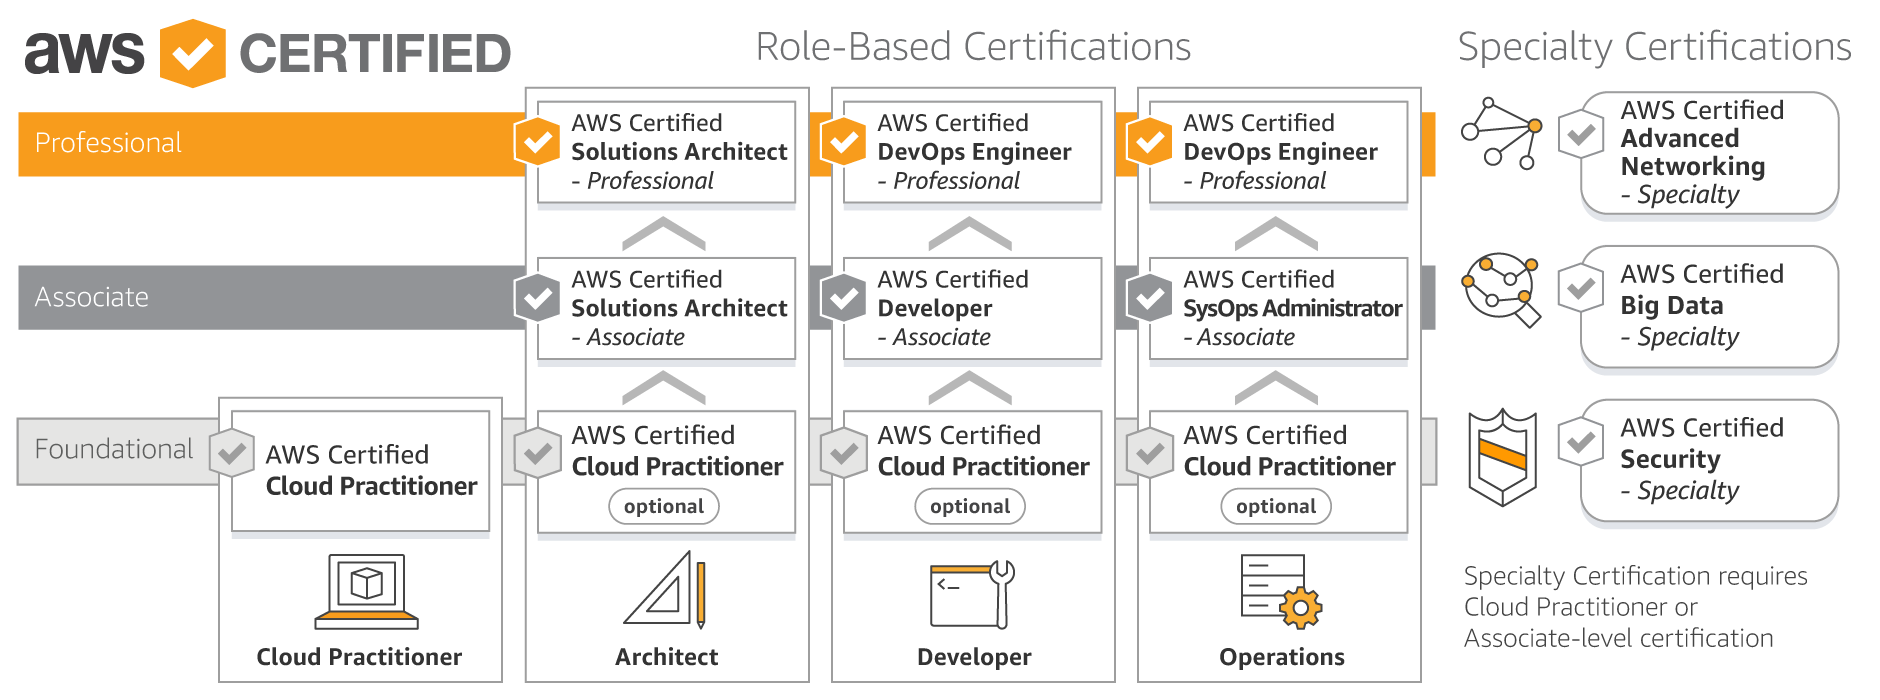1880x700 pixels.
Task: Select the Developer terminal wrench icon
Action: click(x=972, y=593)
